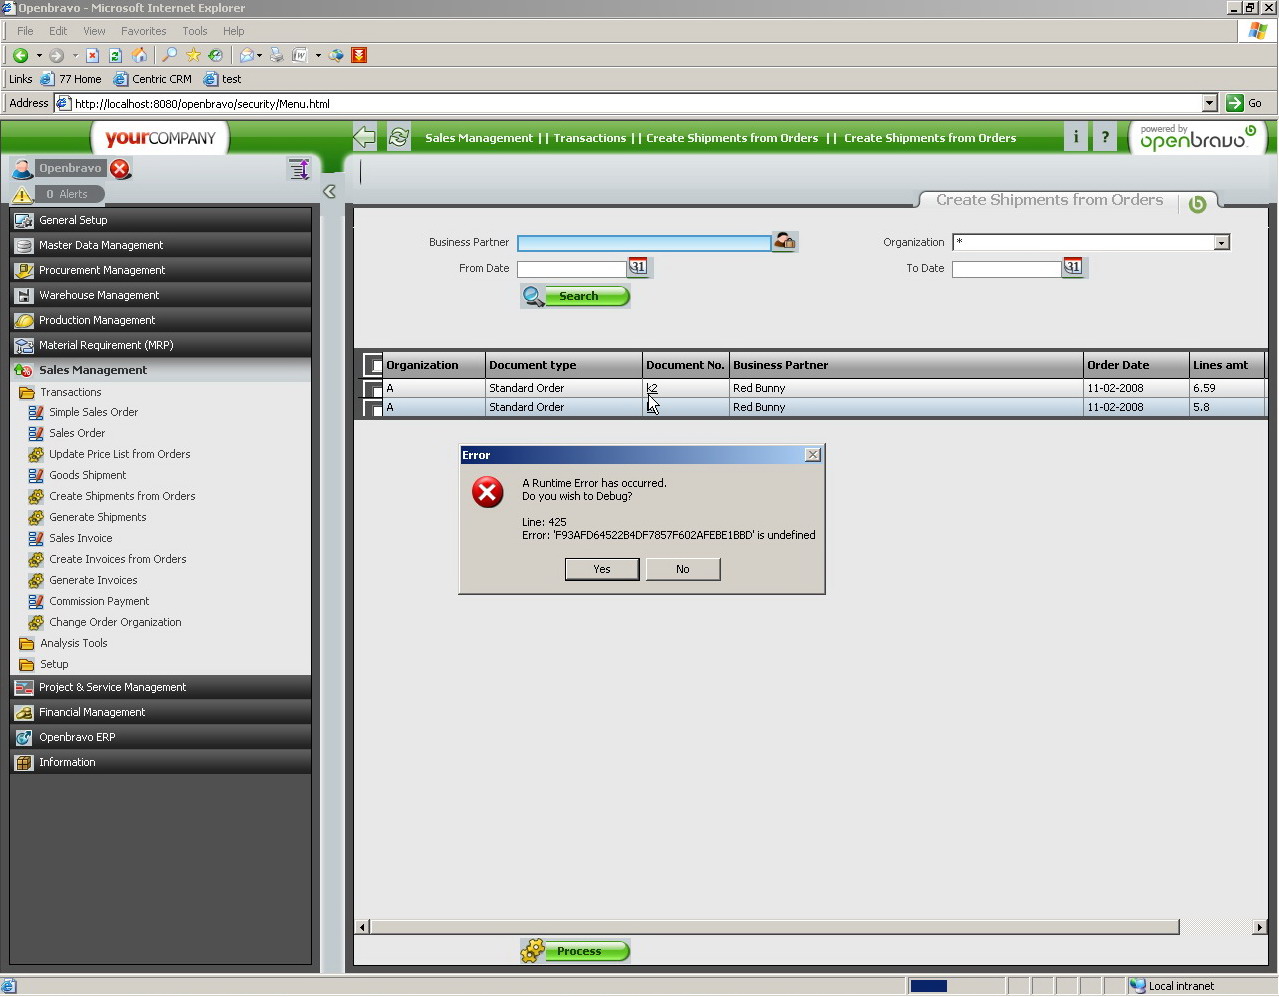
Task: Open the Organization dropdown
Action: (x=1220, y=243)
